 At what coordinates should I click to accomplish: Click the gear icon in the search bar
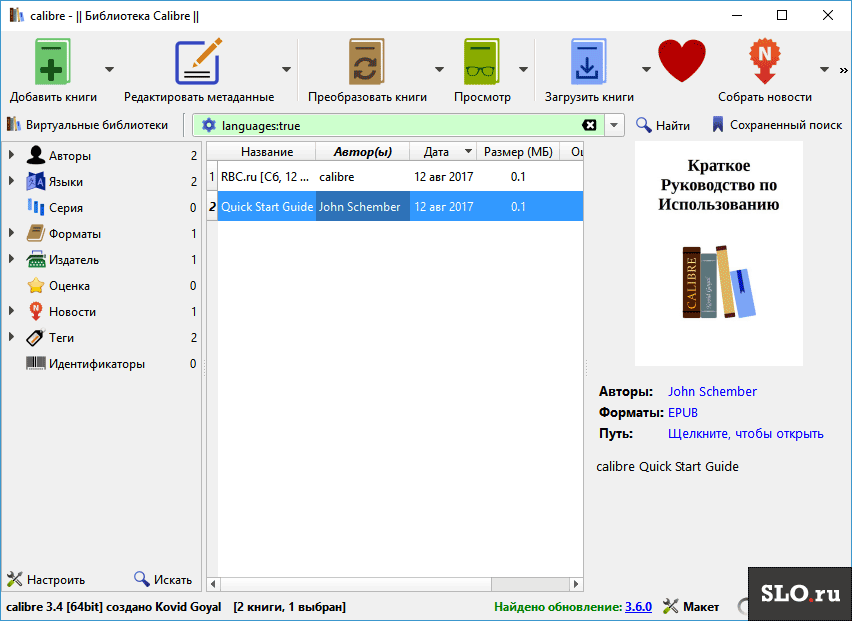click(x=209, y=126)
